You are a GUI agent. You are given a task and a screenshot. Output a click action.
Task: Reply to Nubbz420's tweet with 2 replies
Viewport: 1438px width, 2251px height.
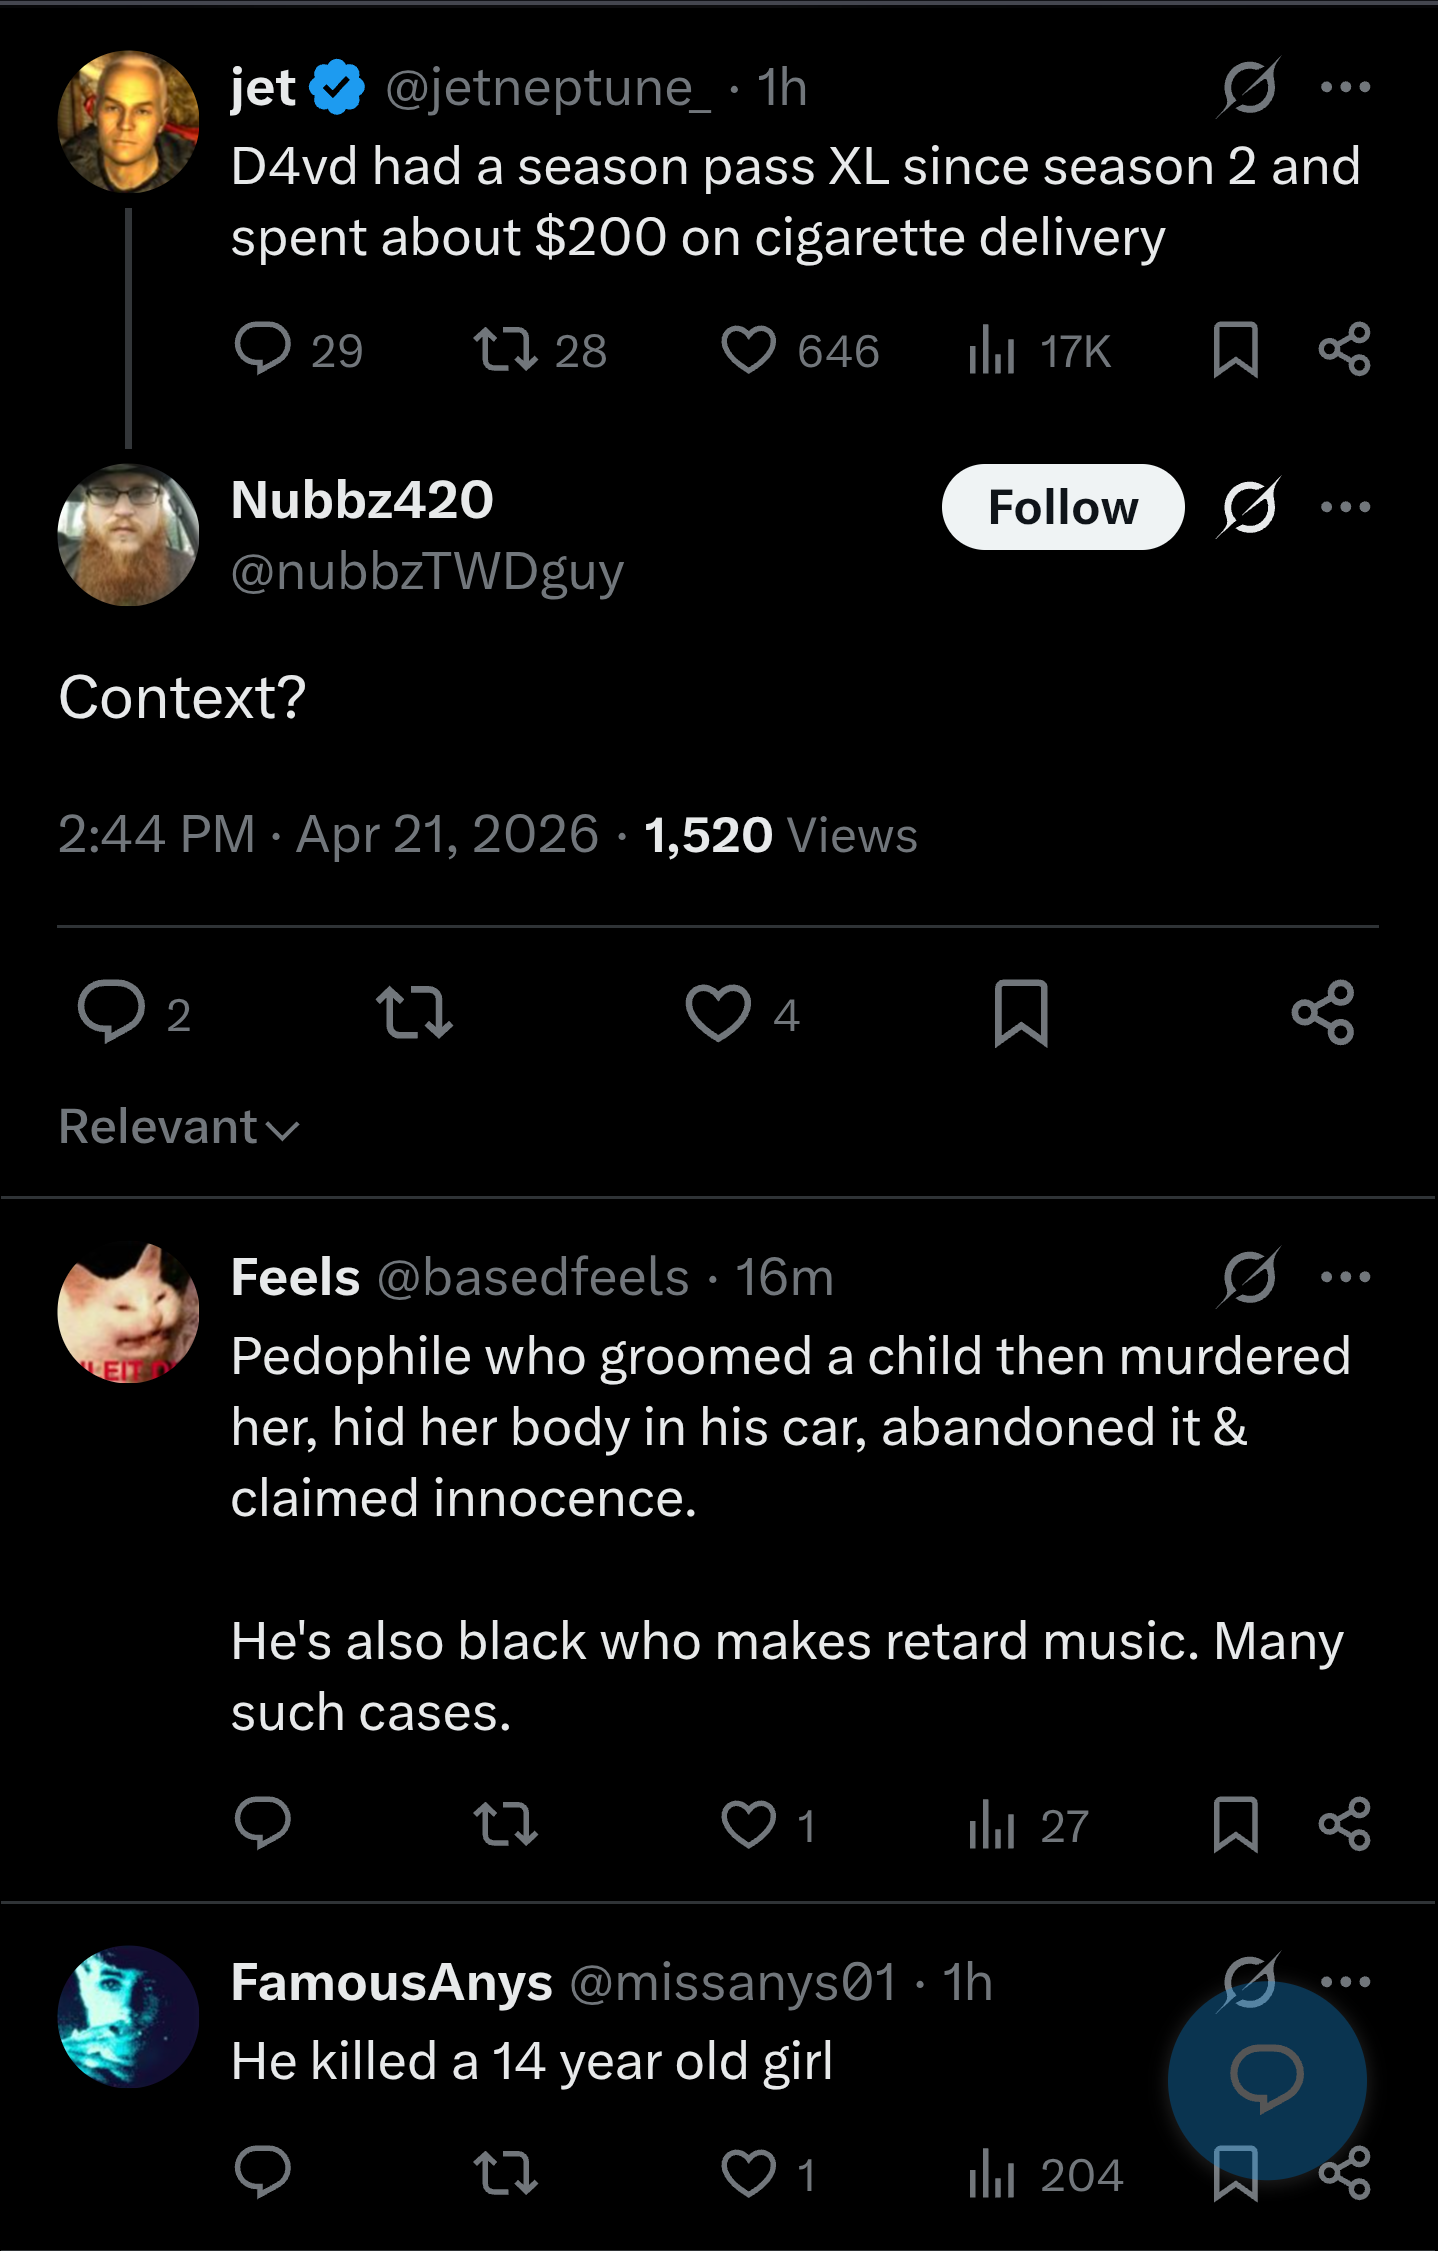[111, 1014]
